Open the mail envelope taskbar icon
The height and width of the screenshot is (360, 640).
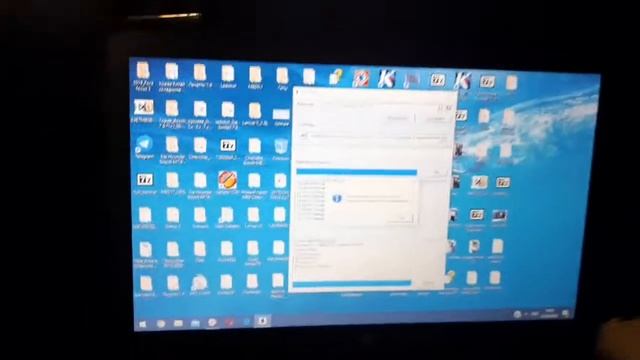coord(178,323)
